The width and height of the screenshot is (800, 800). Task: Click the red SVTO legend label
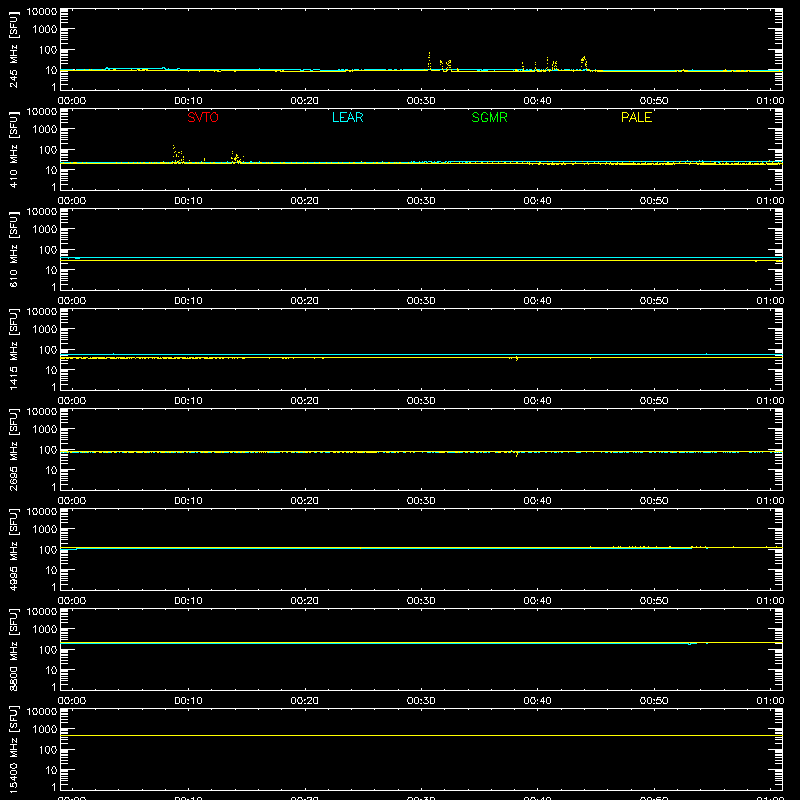pyautogui.click(x=203, y=117)
